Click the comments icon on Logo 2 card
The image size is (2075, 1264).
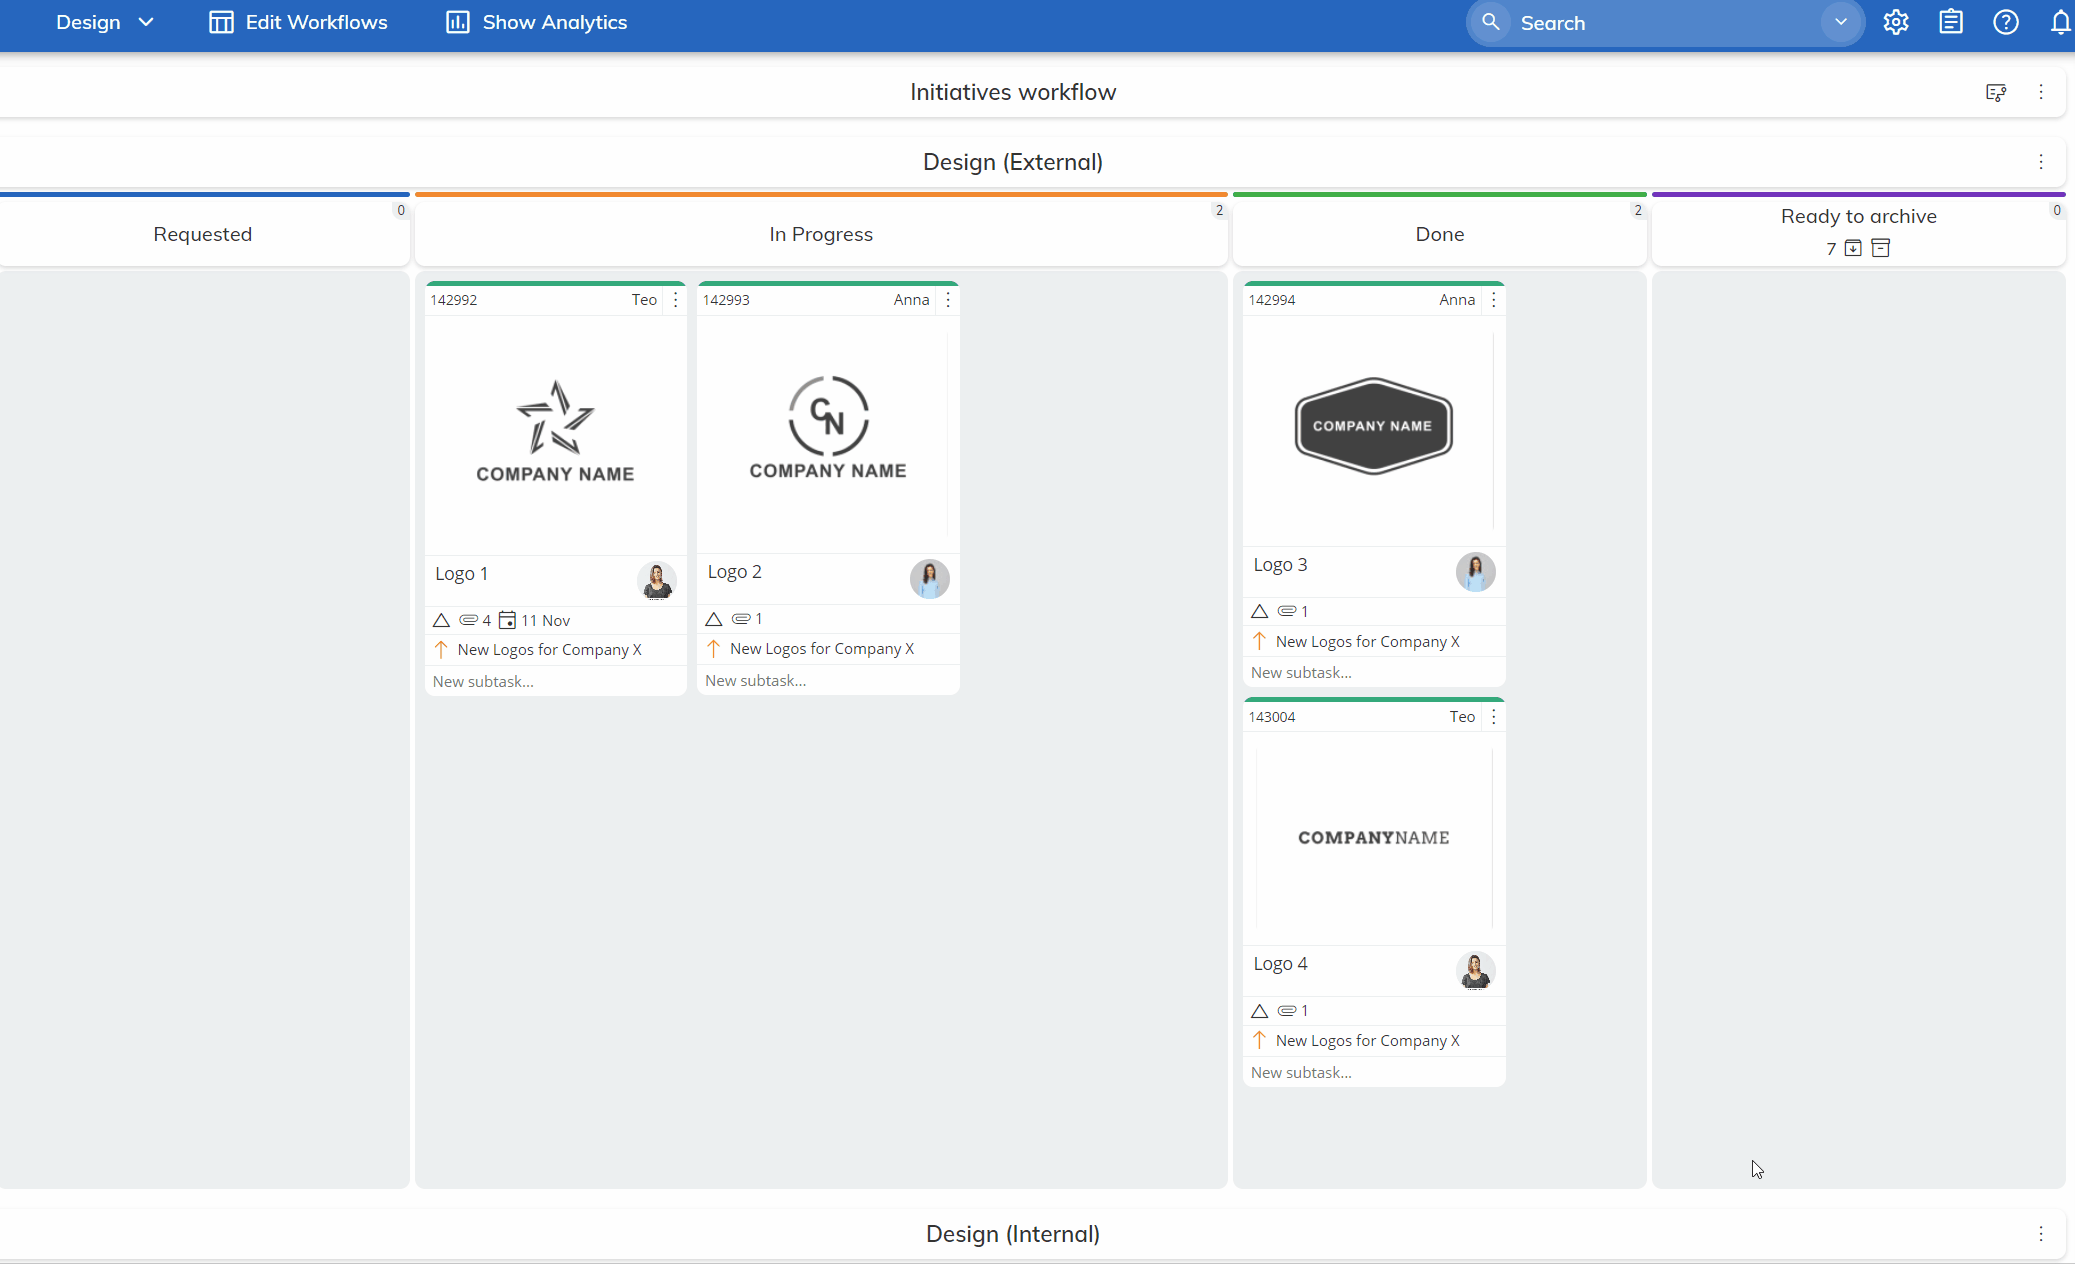pyautogui.click(x=740, y=618)
